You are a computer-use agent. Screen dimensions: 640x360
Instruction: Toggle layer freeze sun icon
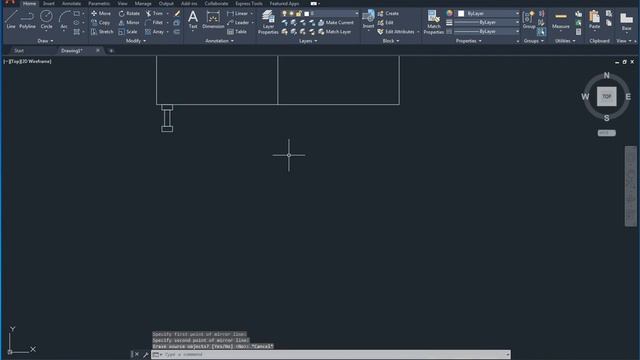click(x=291, y=13)
